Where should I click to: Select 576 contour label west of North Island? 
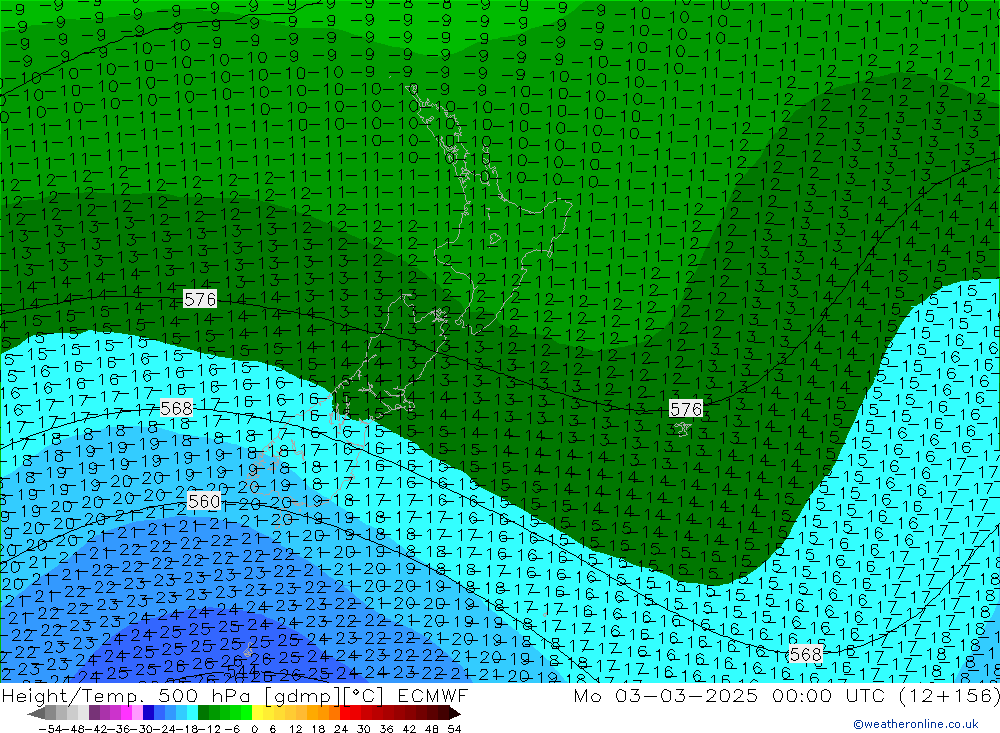[x=200, y=299]
